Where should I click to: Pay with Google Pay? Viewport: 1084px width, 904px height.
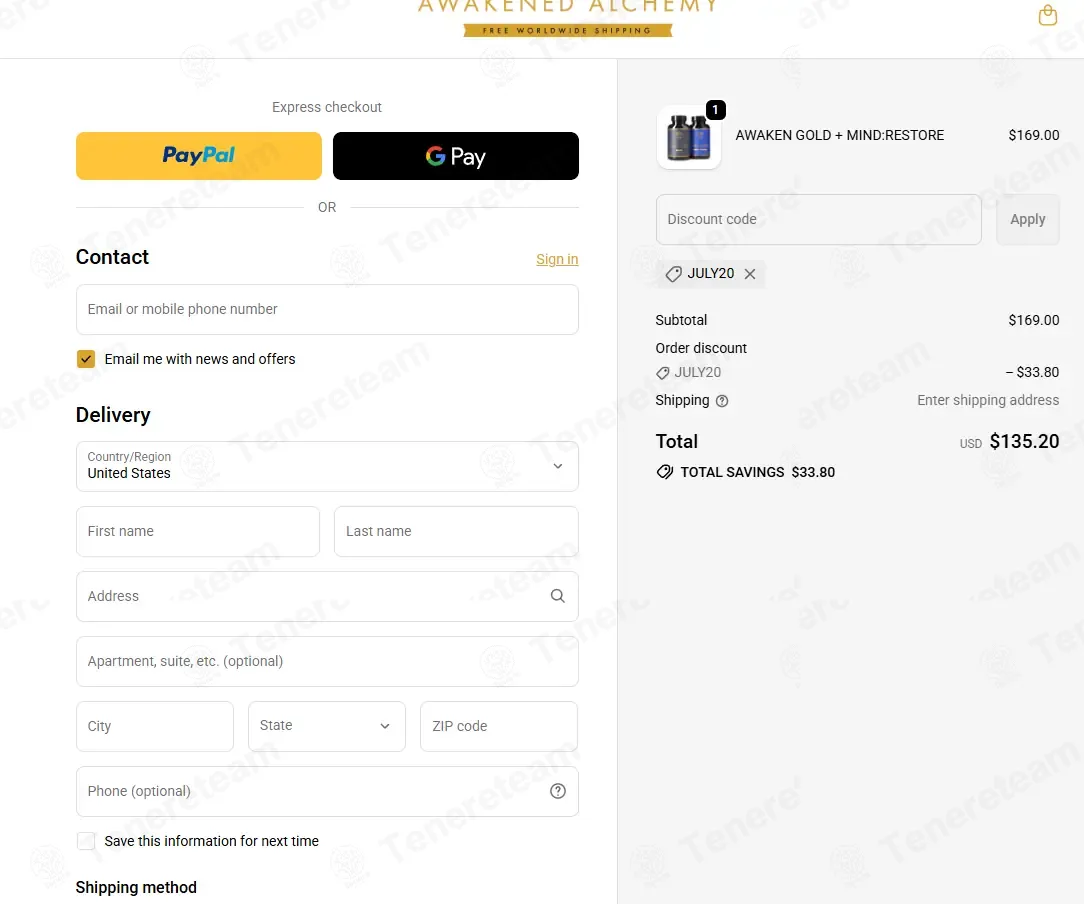point(456,156)
